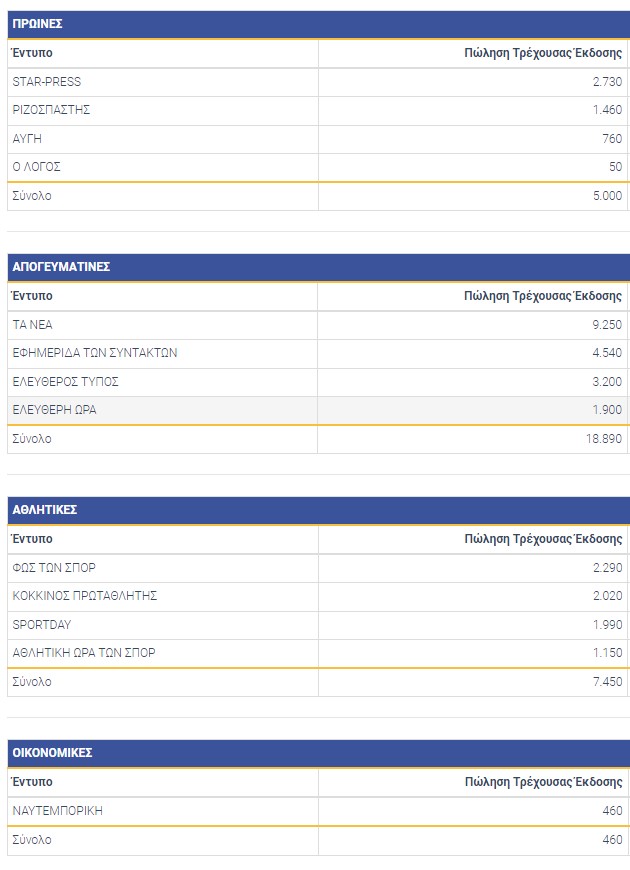The image size is (630, 870).
Task: Click the ΤΑ ΝΕΑ newspaper row
Action: tap(33, 325)
